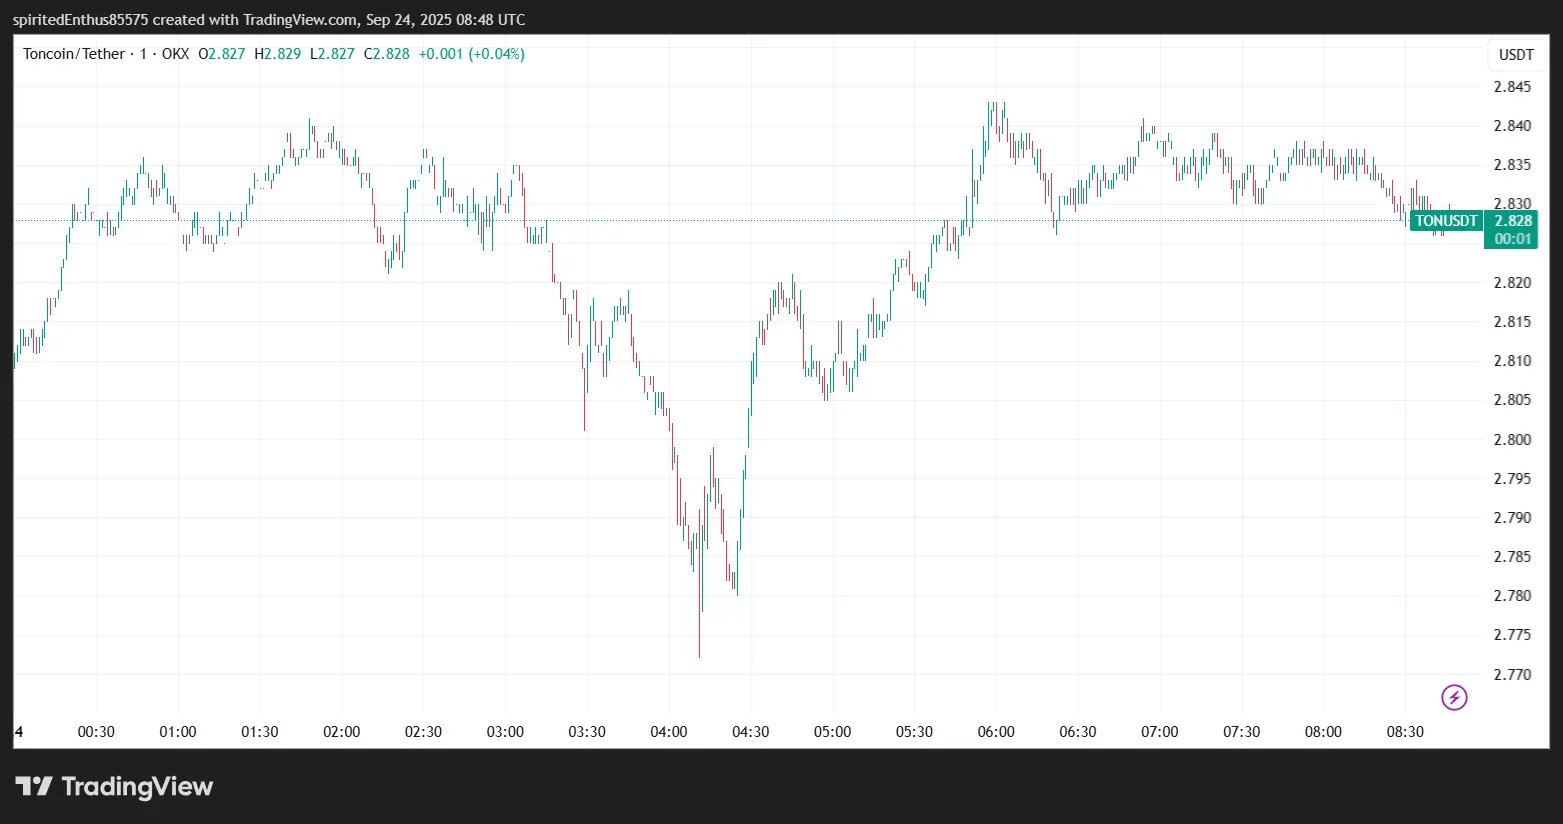Click the lowest candle wick after 04:00
The image size is (1563, 824).
pos(699,650)
